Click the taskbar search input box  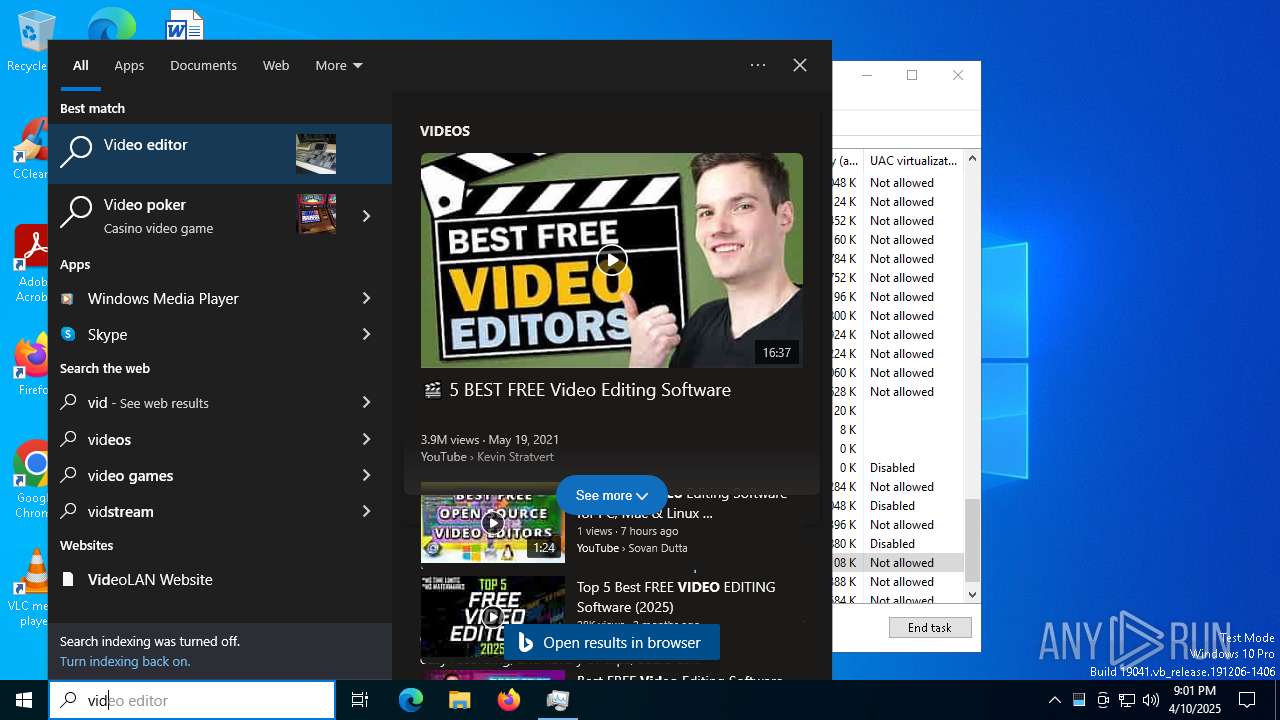click(192, 700)
